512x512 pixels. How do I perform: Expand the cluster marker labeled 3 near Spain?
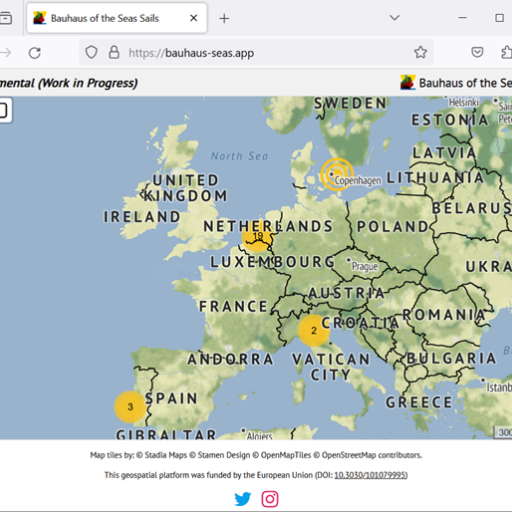(130, 407)
